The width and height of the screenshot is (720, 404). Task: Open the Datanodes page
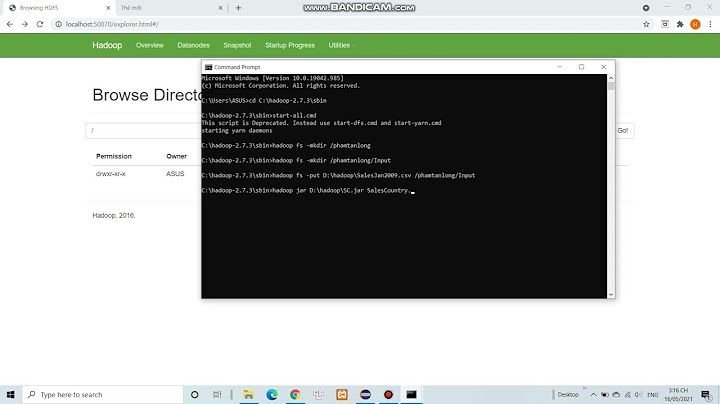click(x=193, y=45)
